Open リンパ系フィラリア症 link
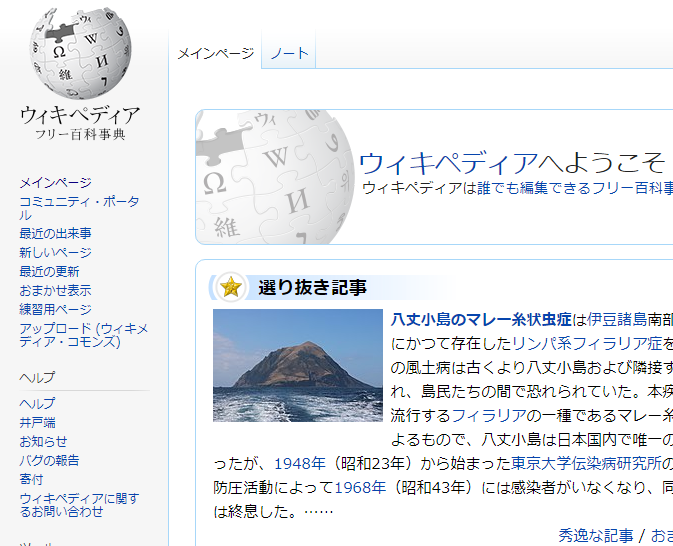The height and width of the screenshot is (546, 673). click(587, 343)
